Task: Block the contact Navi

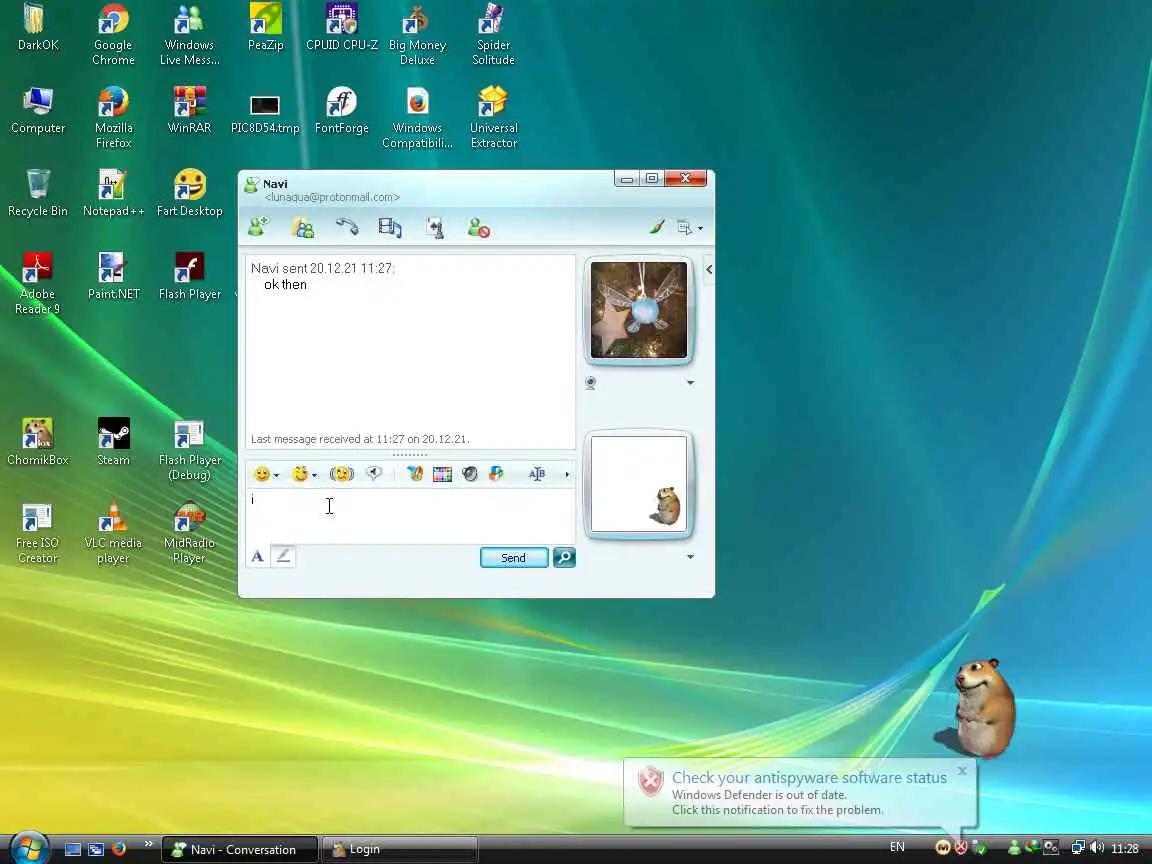Action: pos(479,228)
